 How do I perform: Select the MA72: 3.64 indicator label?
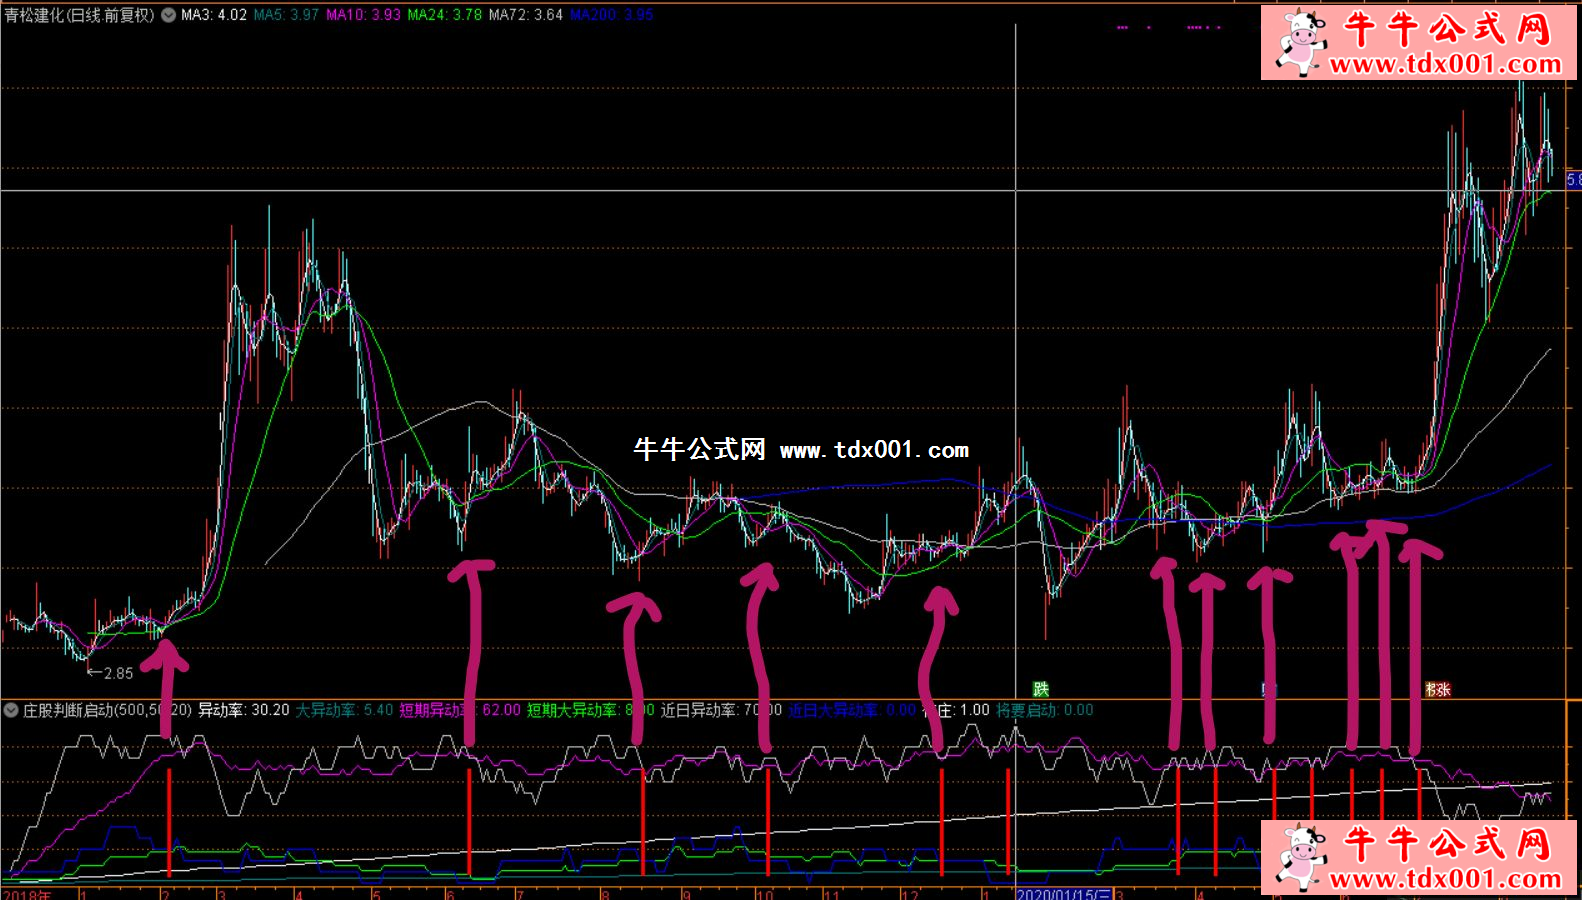[525, 15]
